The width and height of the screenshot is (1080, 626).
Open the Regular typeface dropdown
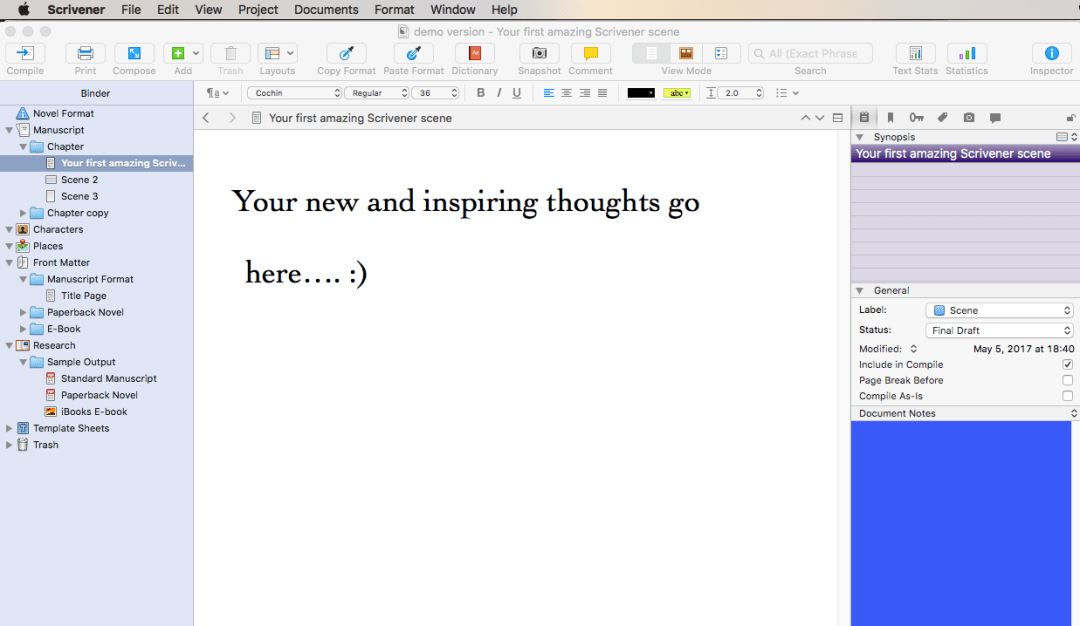click(x=377, y=93)
